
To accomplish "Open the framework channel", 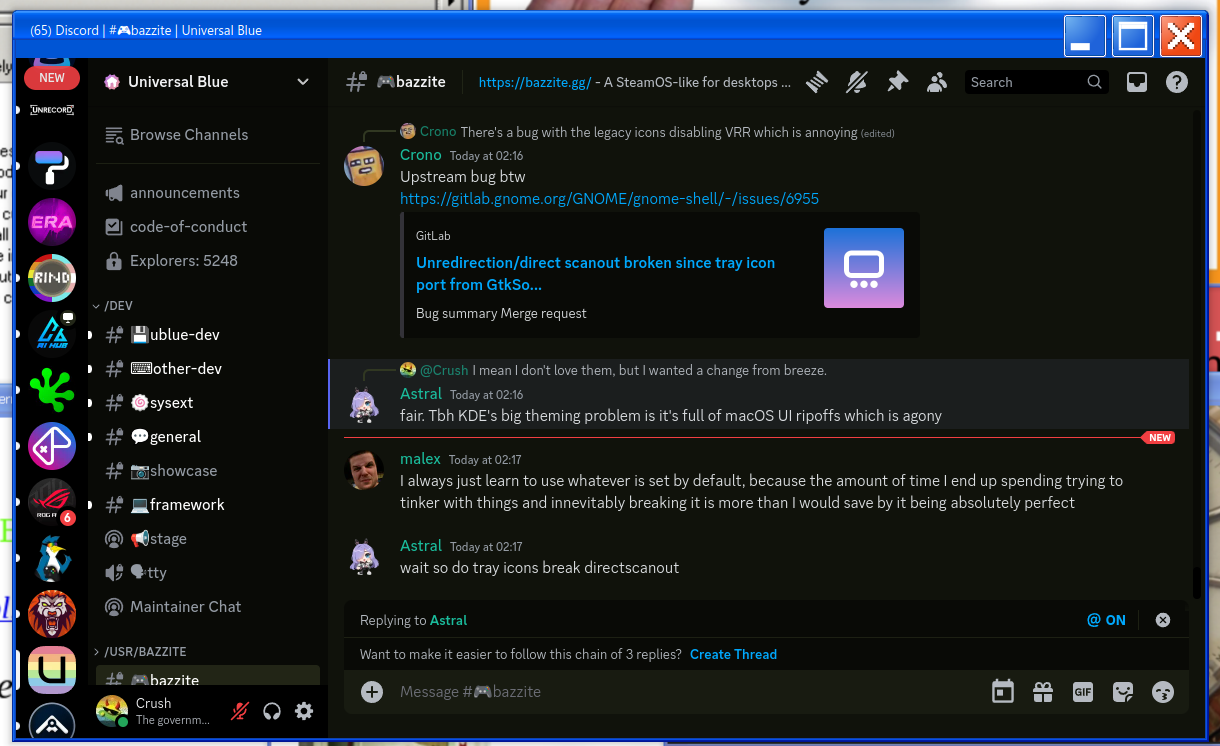I will point(208,505).
